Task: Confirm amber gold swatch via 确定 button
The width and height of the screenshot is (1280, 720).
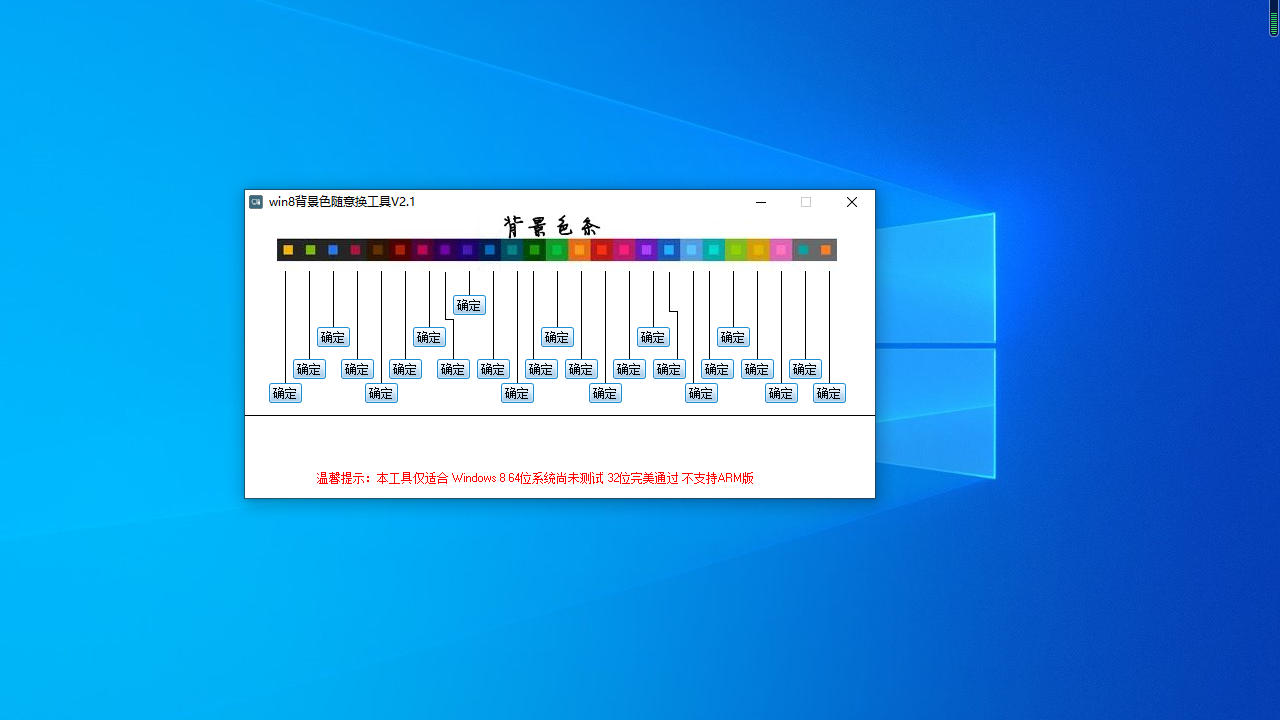Action: tap(757, 369)
